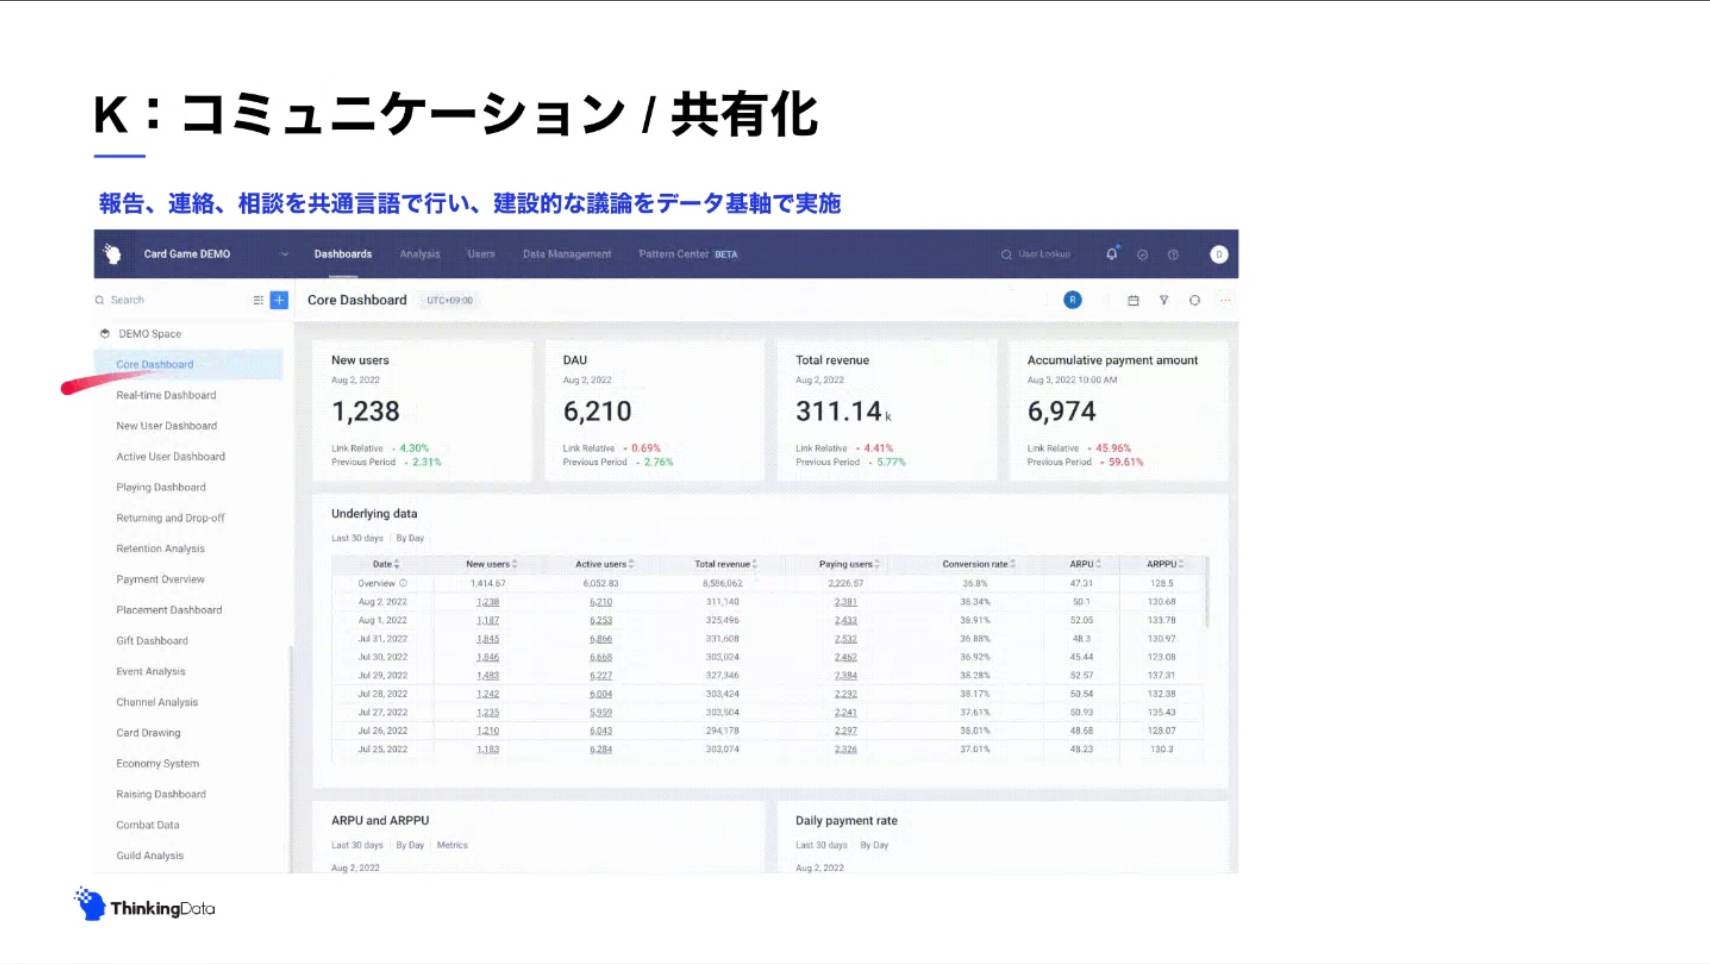The width and height of the screenshot is (1710, 964).
Task: Open Guild Analysis dashboard
Action: pos(150,856)
